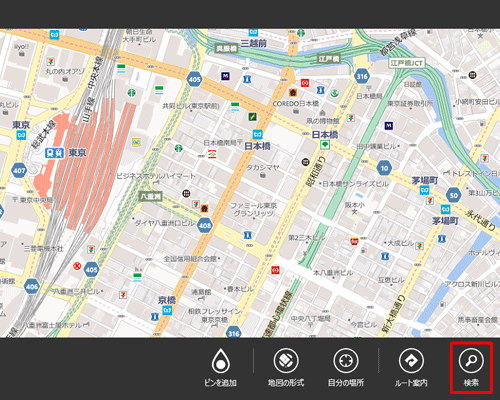
Task: Click the 316 shield below 東京京橋
Action: click(x=233, y=333)
